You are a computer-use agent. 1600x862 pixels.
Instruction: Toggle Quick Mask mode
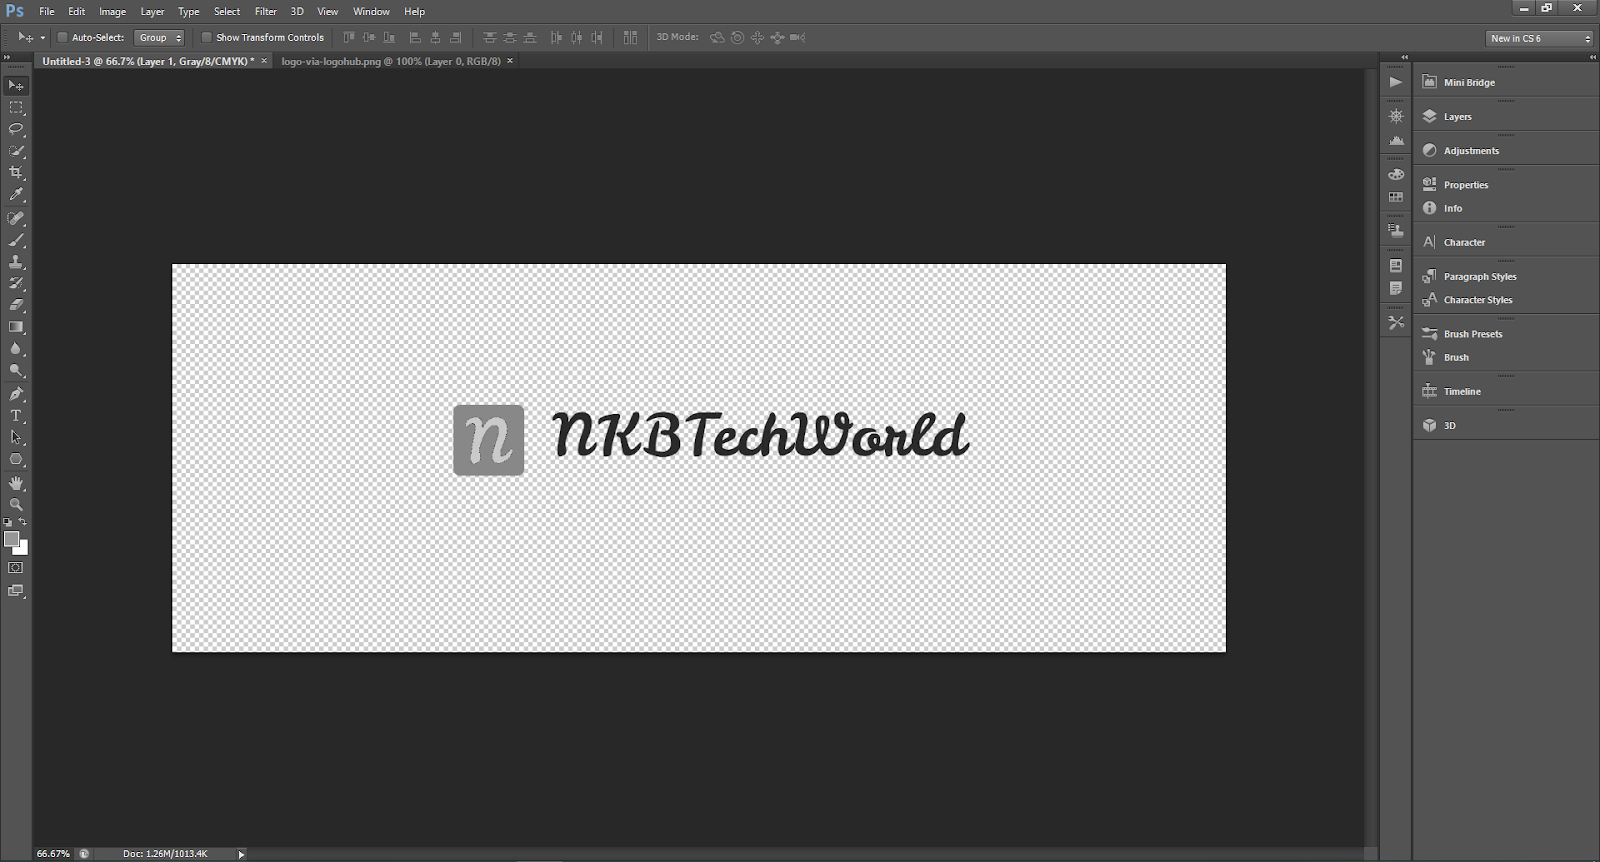tap(16, 568)
